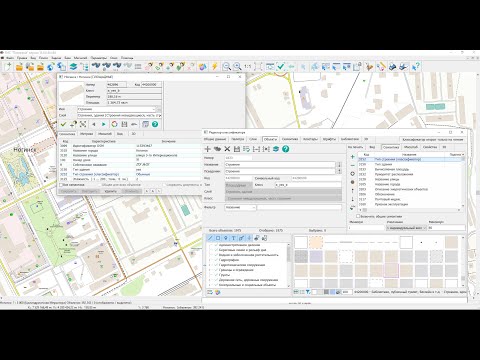Open the Имя dropdown in the object dialog
Viewport: 480px width, 360px height.
(116, 109)
